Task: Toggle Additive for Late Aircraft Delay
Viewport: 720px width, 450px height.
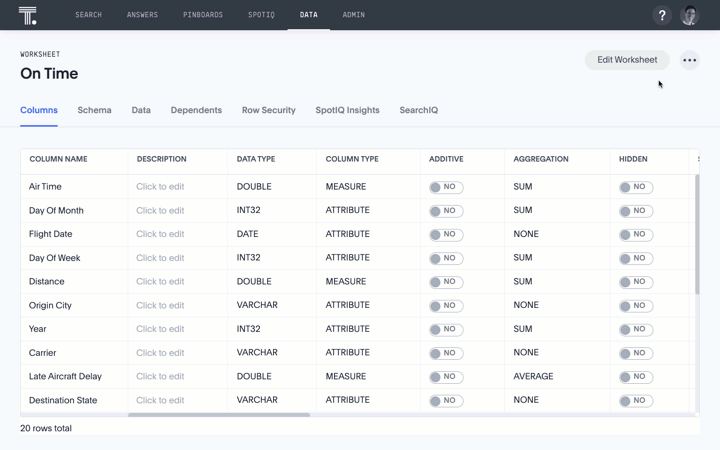Action: pyautogui.click(x=446, y=377)
